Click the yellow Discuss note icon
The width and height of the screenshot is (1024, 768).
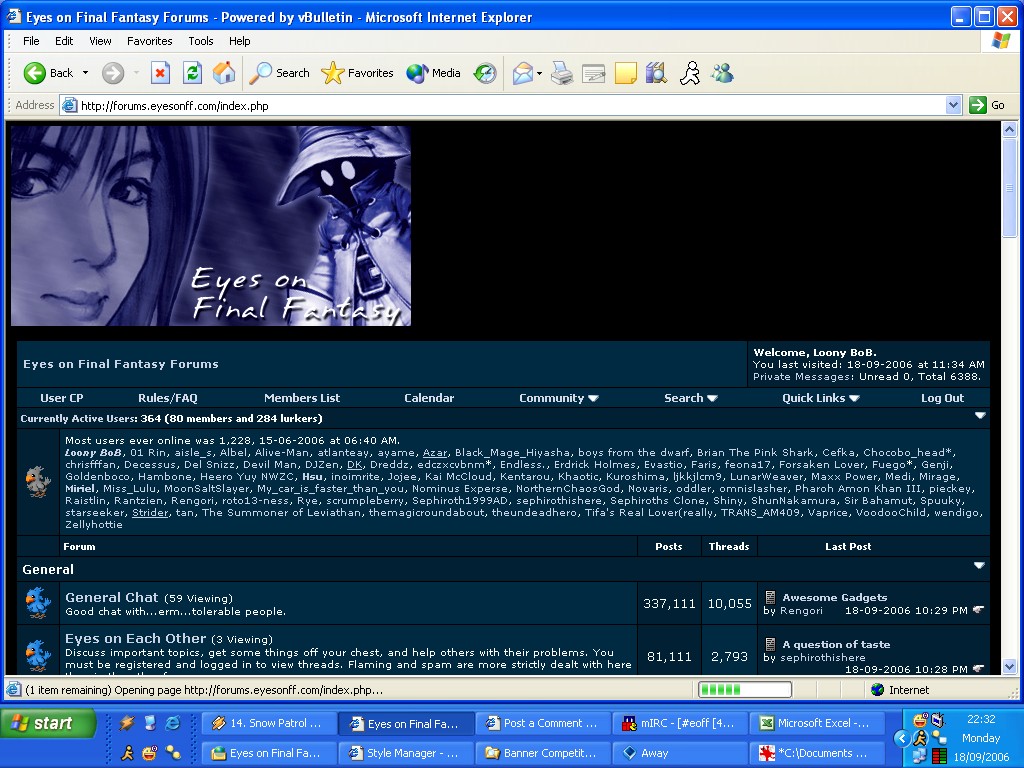[626, 73]
